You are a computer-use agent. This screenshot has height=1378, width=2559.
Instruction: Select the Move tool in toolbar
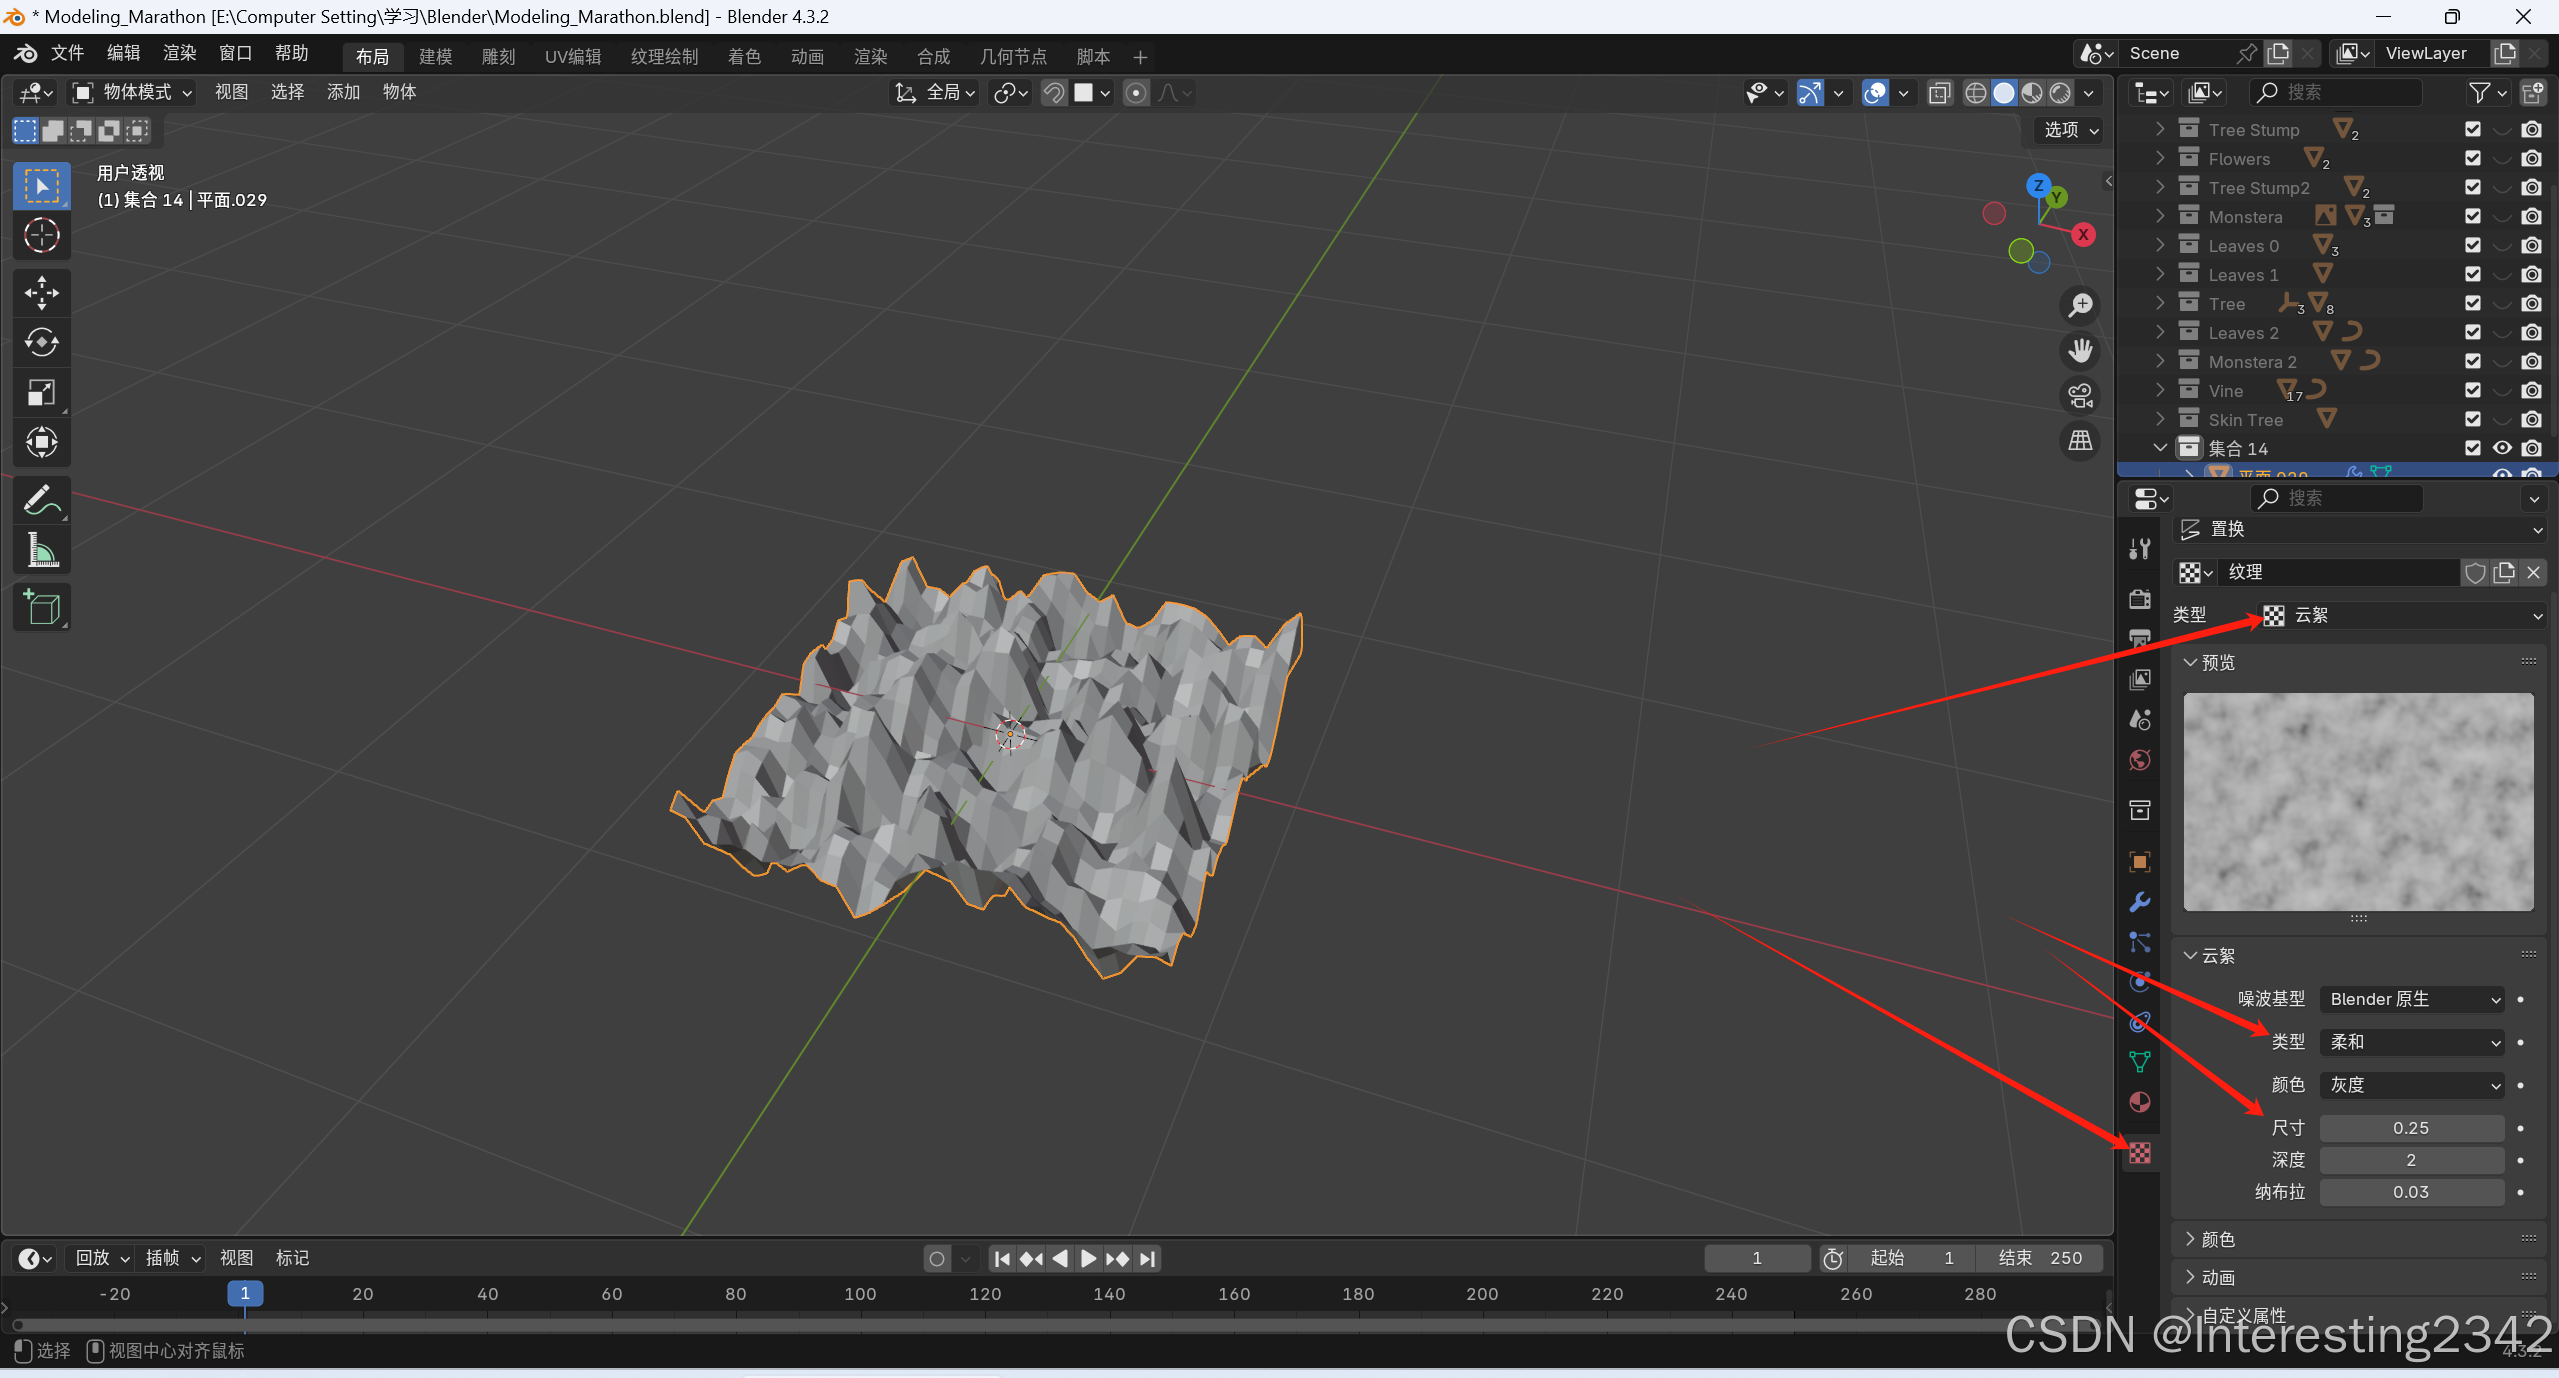(x=41, y=293)
